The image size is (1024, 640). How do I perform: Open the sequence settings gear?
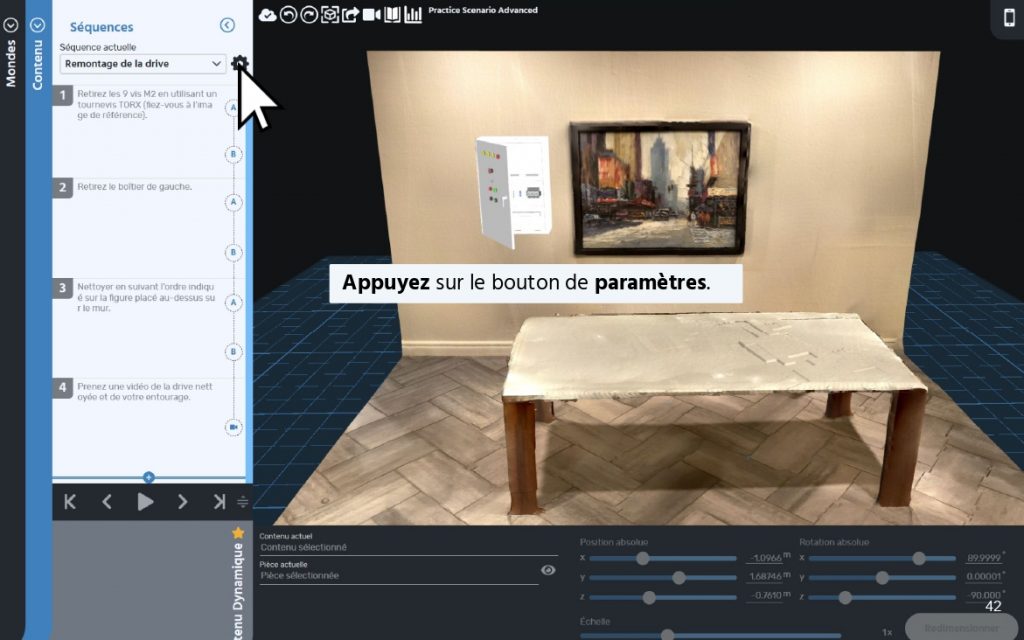coord(240,63)
